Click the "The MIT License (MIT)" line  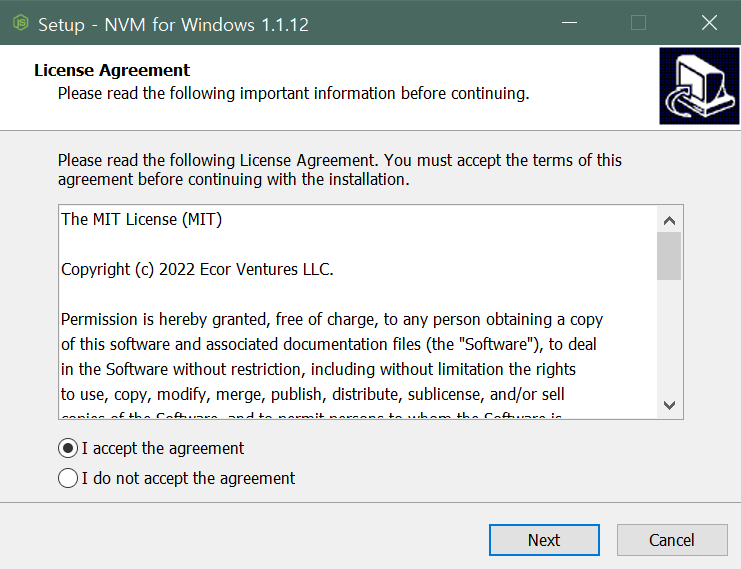pyautogui.click(x=142, y=219)
